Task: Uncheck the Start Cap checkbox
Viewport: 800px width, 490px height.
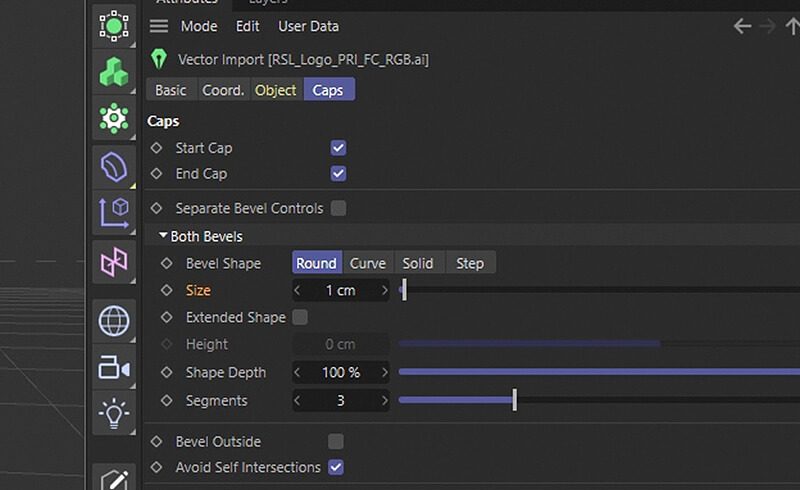Action: 338,148
